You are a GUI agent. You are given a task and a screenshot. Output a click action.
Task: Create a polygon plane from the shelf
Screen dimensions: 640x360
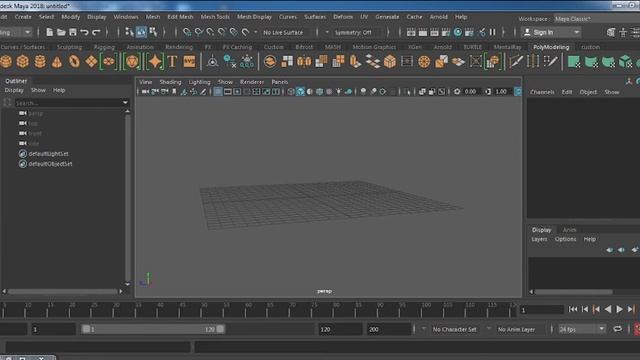pyautogui.click(x=91, y=62)
